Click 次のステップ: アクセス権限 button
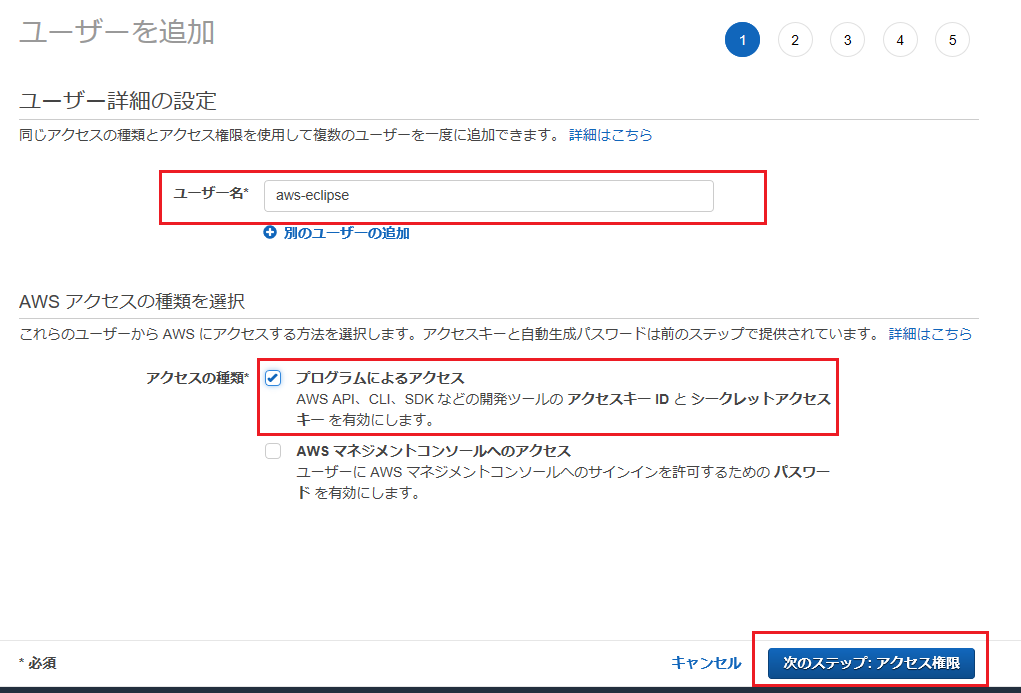The width and height of the screenshot is (1021, 693). pyautogui.click(x=871, y=663)
